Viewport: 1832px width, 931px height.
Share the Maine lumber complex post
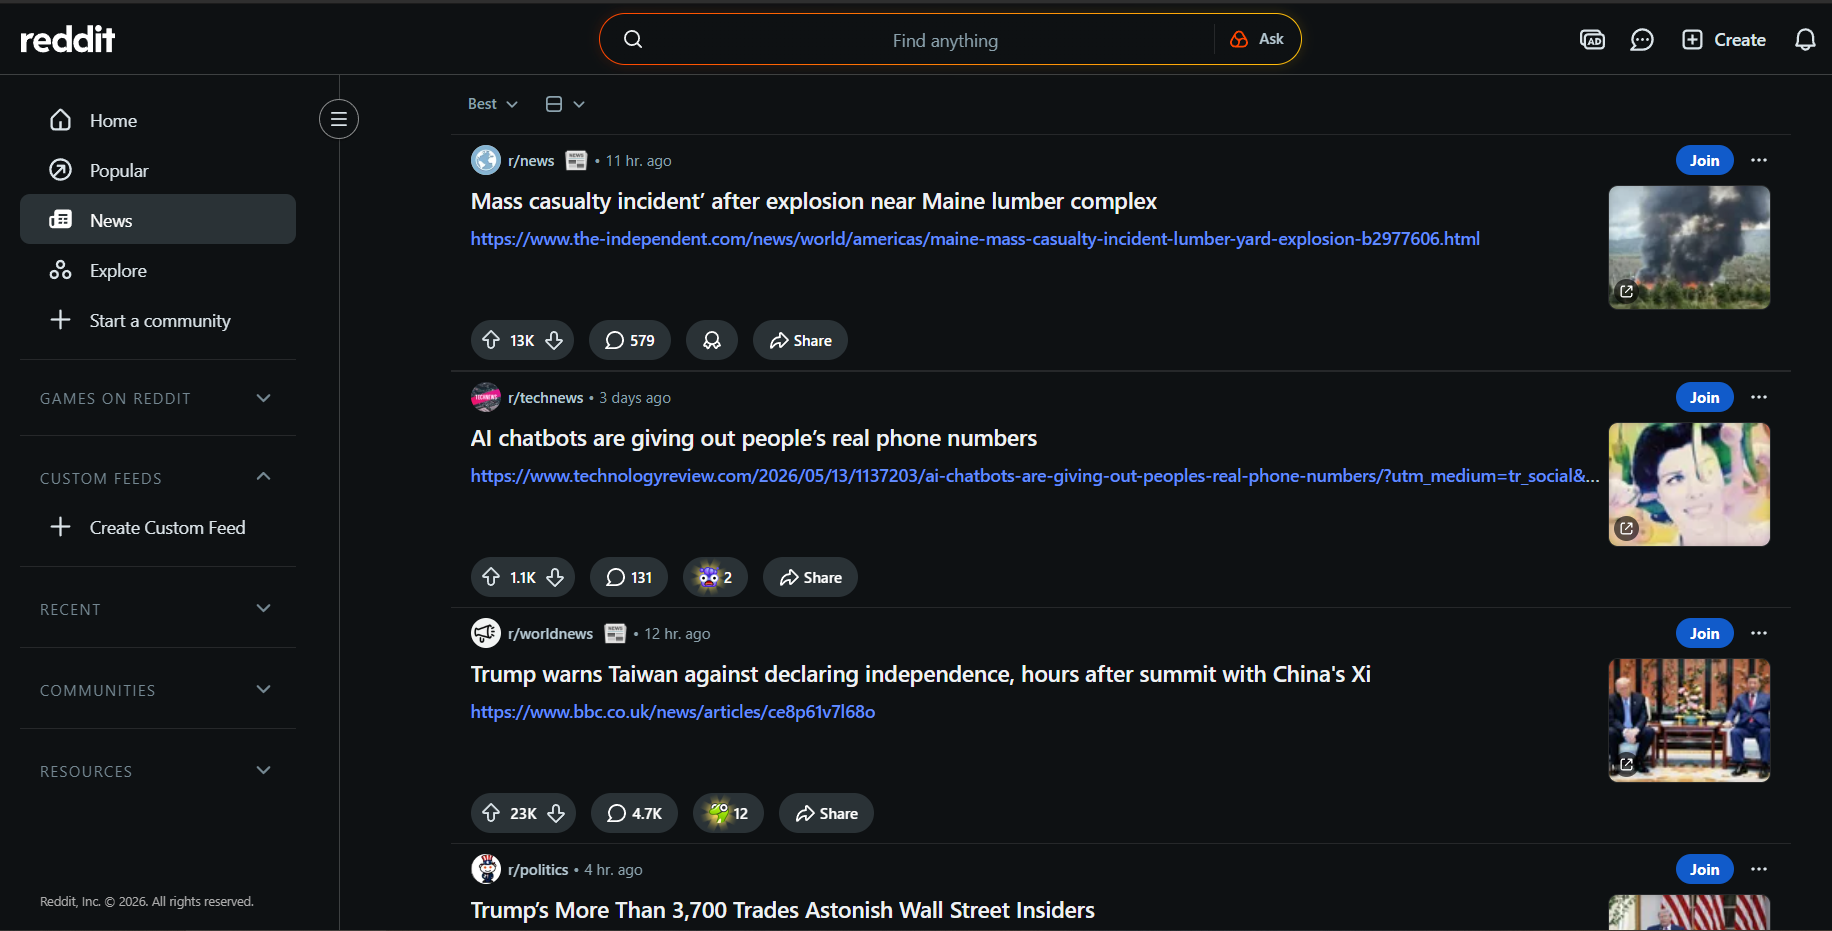pos(800,340)
